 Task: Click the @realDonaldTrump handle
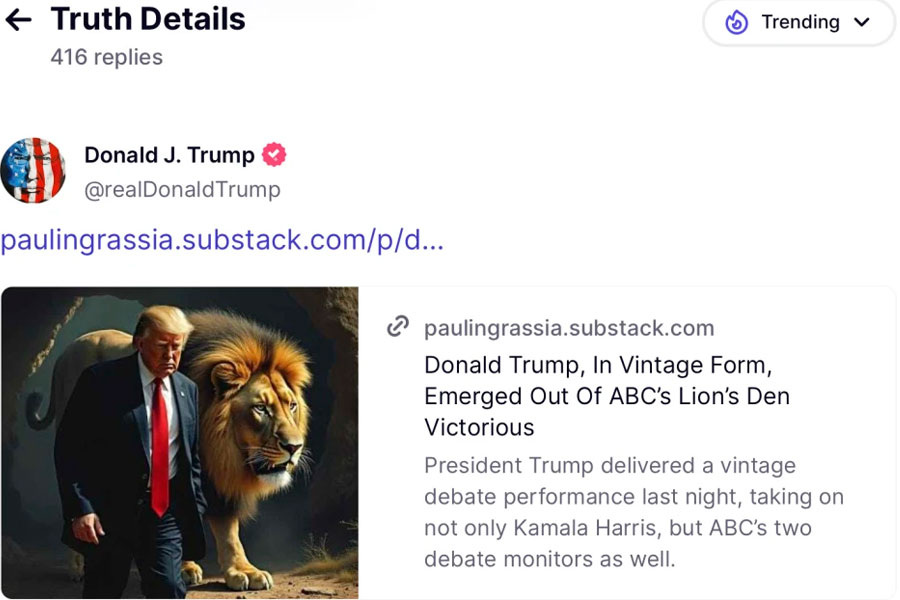point(182,189)
